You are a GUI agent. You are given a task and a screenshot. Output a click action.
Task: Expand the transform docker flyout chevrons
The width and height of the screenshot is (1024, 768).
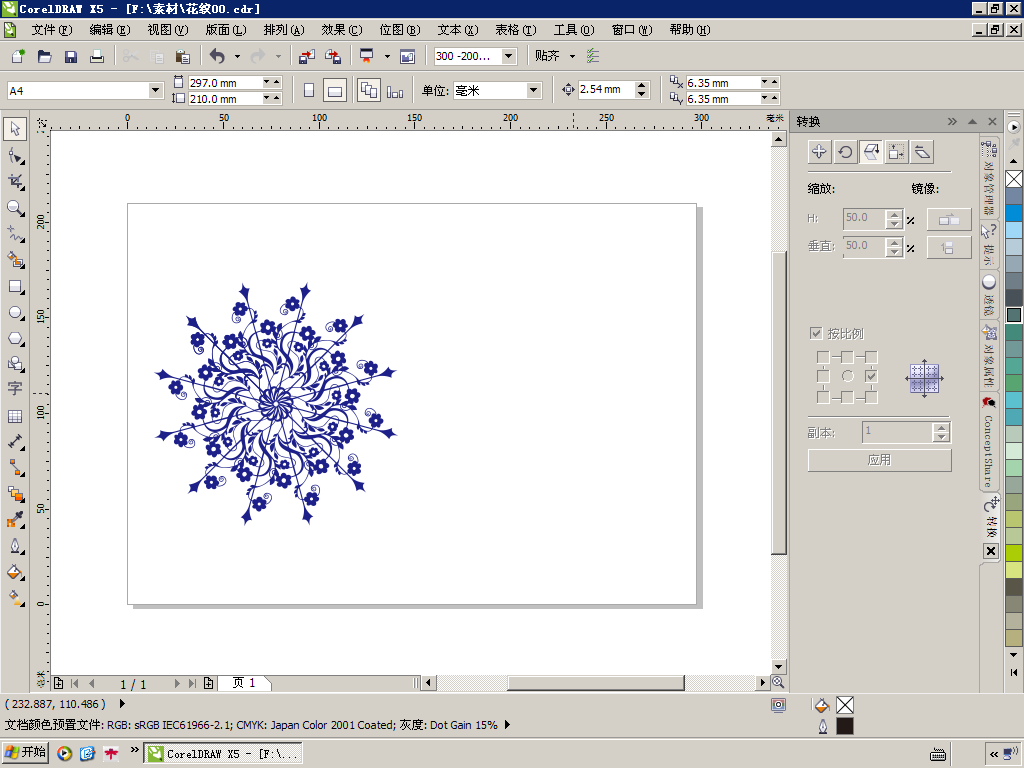(952, 121)
